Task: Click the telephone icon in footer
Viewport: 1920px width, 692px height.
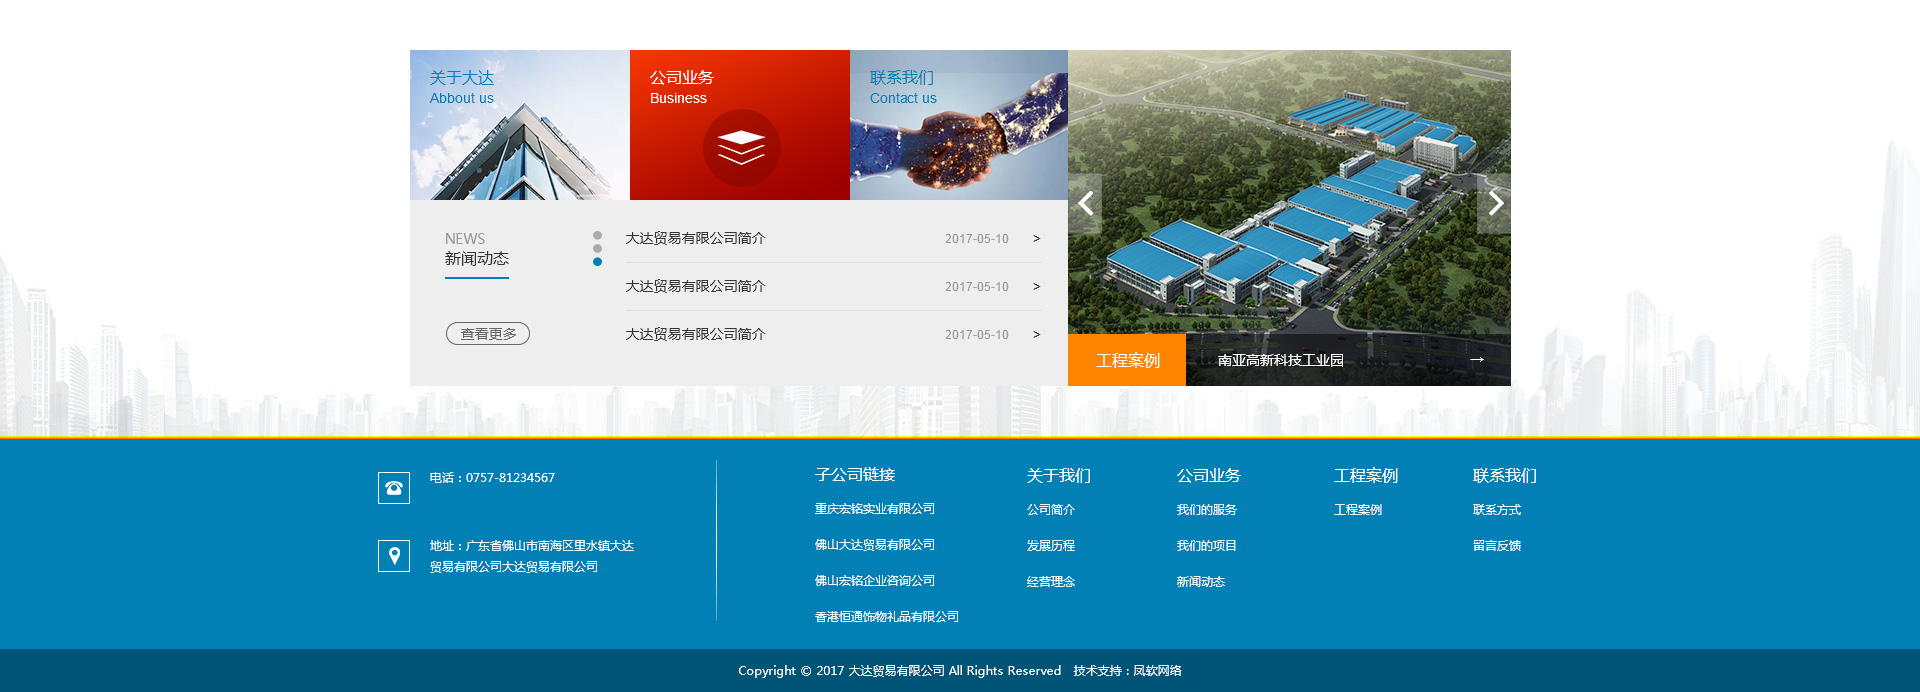Action: pyautogui.click(x=394, y=488)
